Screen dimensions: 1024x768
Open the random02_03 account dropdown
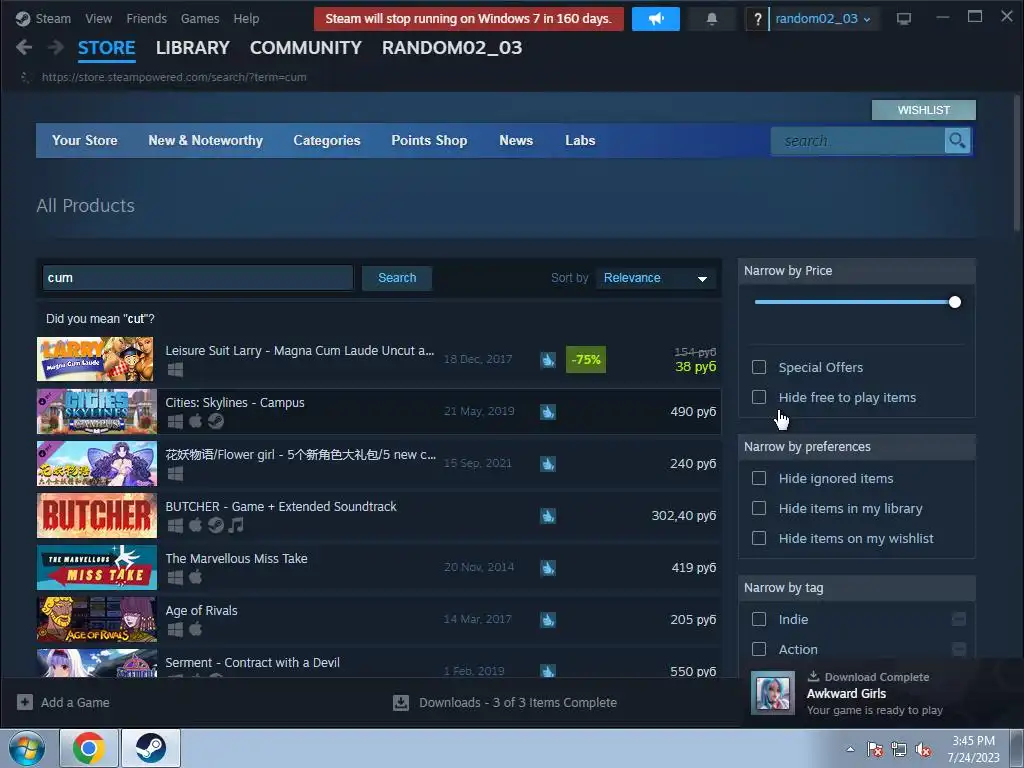click(823, 19)
